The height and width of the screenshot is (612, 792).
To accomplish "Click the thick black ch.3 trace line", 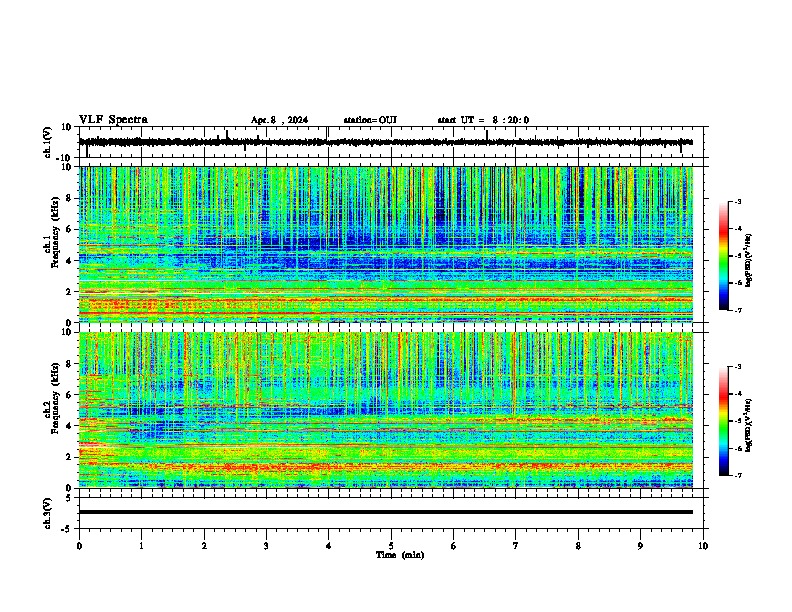I will pyautogui.click(x=385, y=512).
